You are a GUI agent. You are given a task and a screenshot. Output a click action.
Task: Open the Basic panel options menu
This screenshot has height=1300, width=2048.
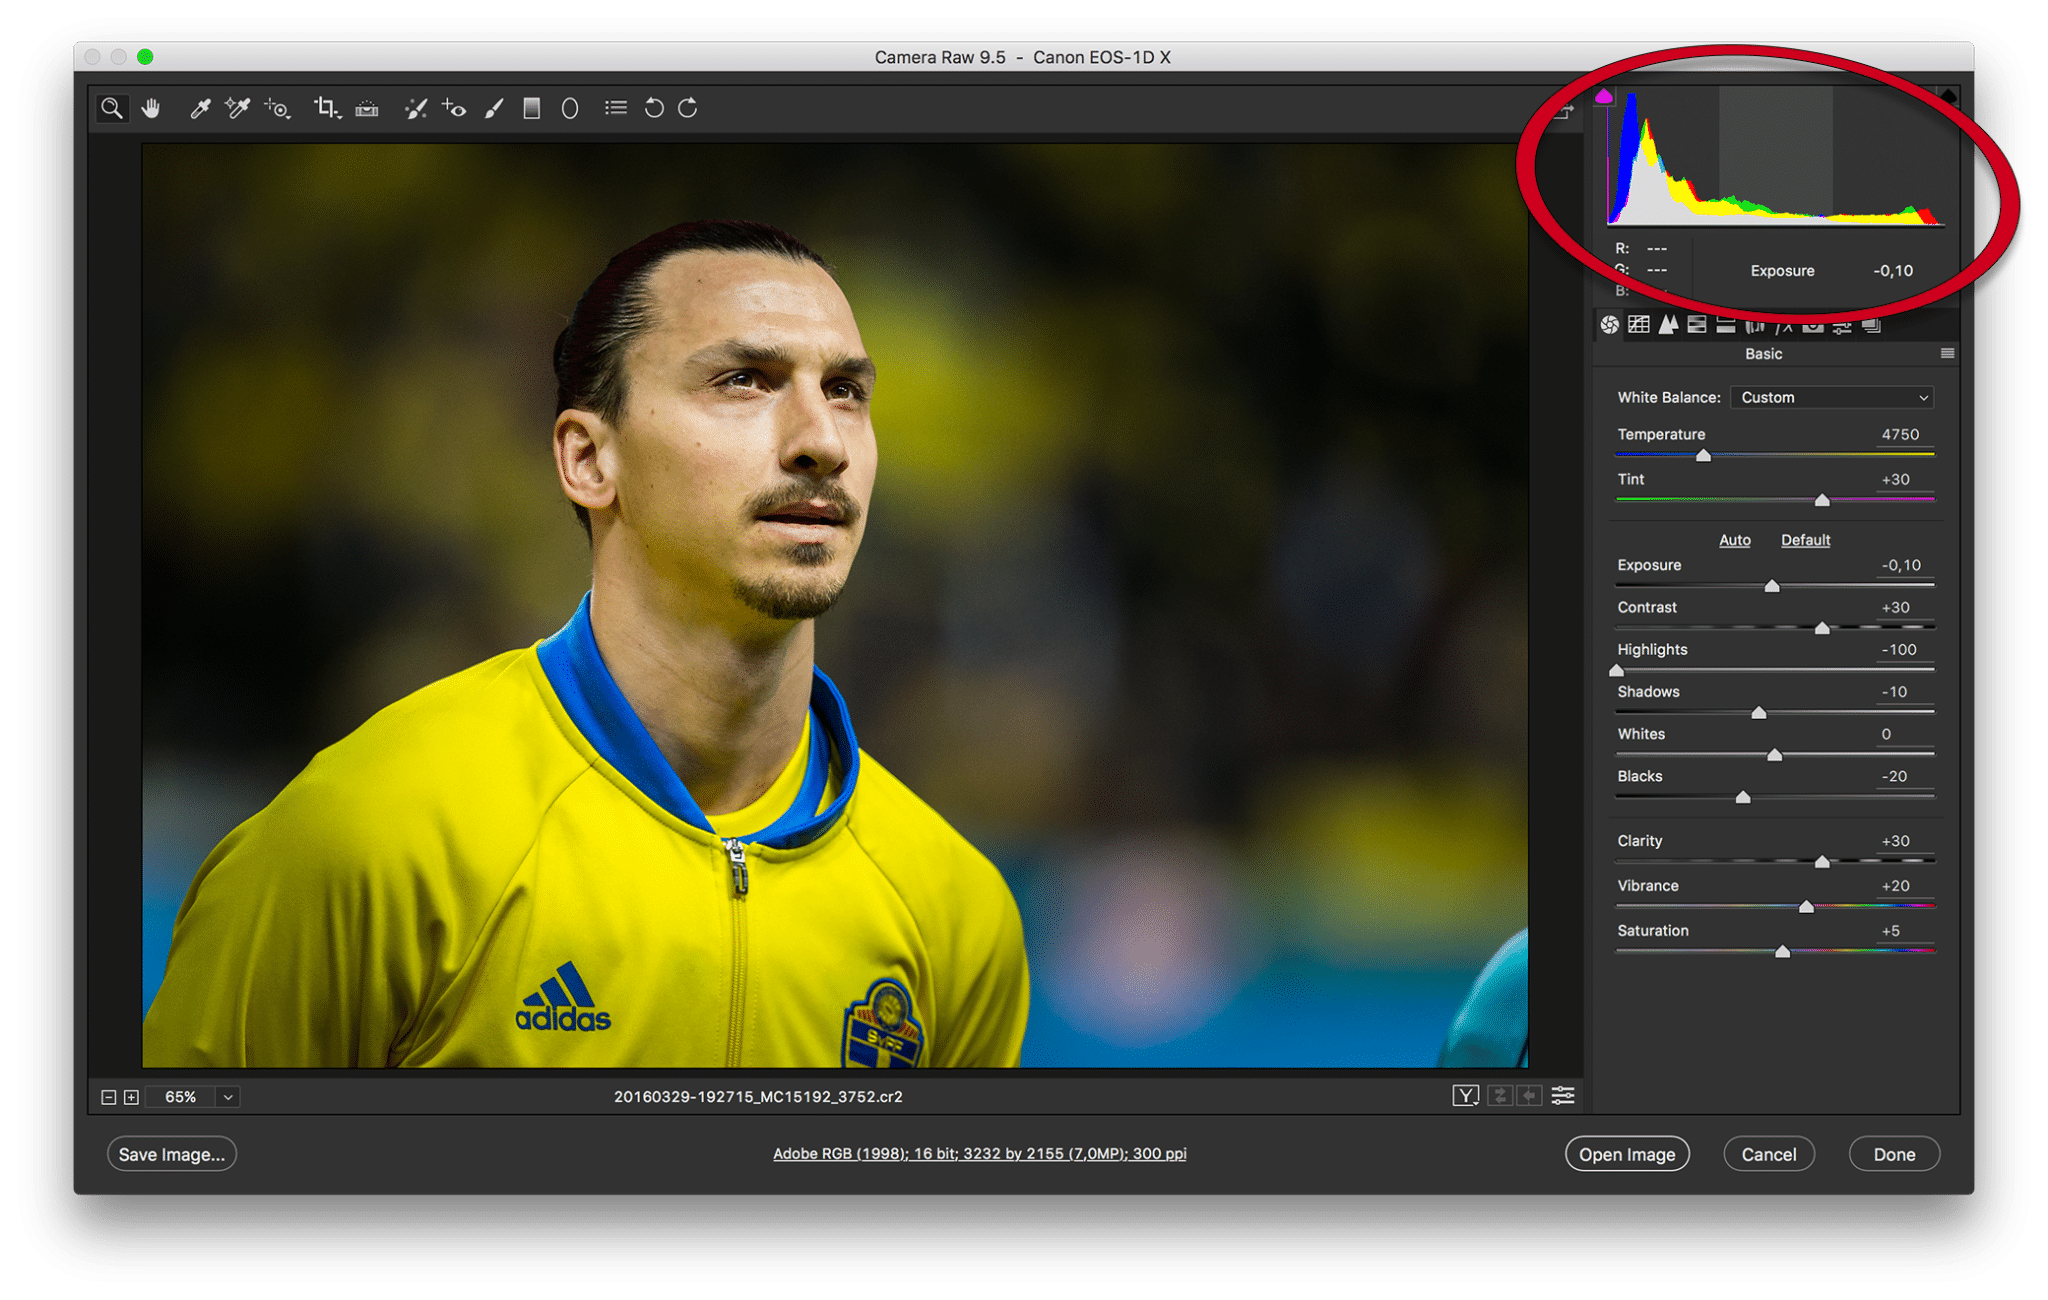1947,353
